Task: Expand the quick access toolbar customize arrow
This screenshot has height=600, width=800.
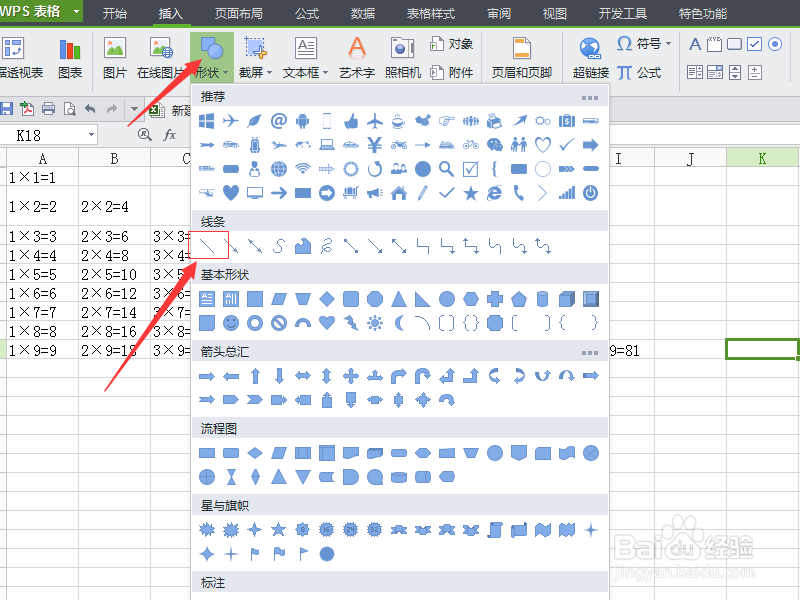Action: pos(134,108)
